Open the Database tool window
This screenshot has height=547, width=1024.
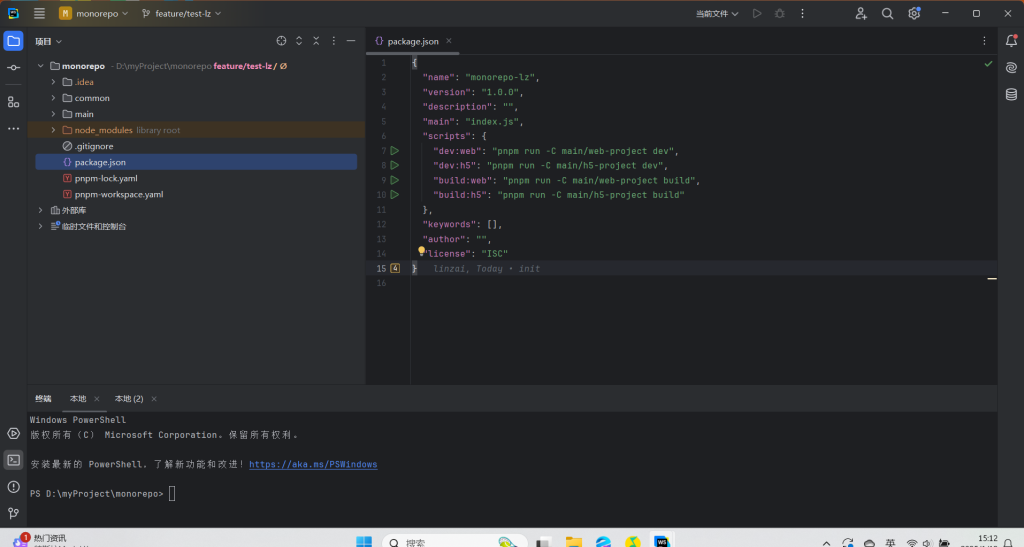pos(1011,95)
